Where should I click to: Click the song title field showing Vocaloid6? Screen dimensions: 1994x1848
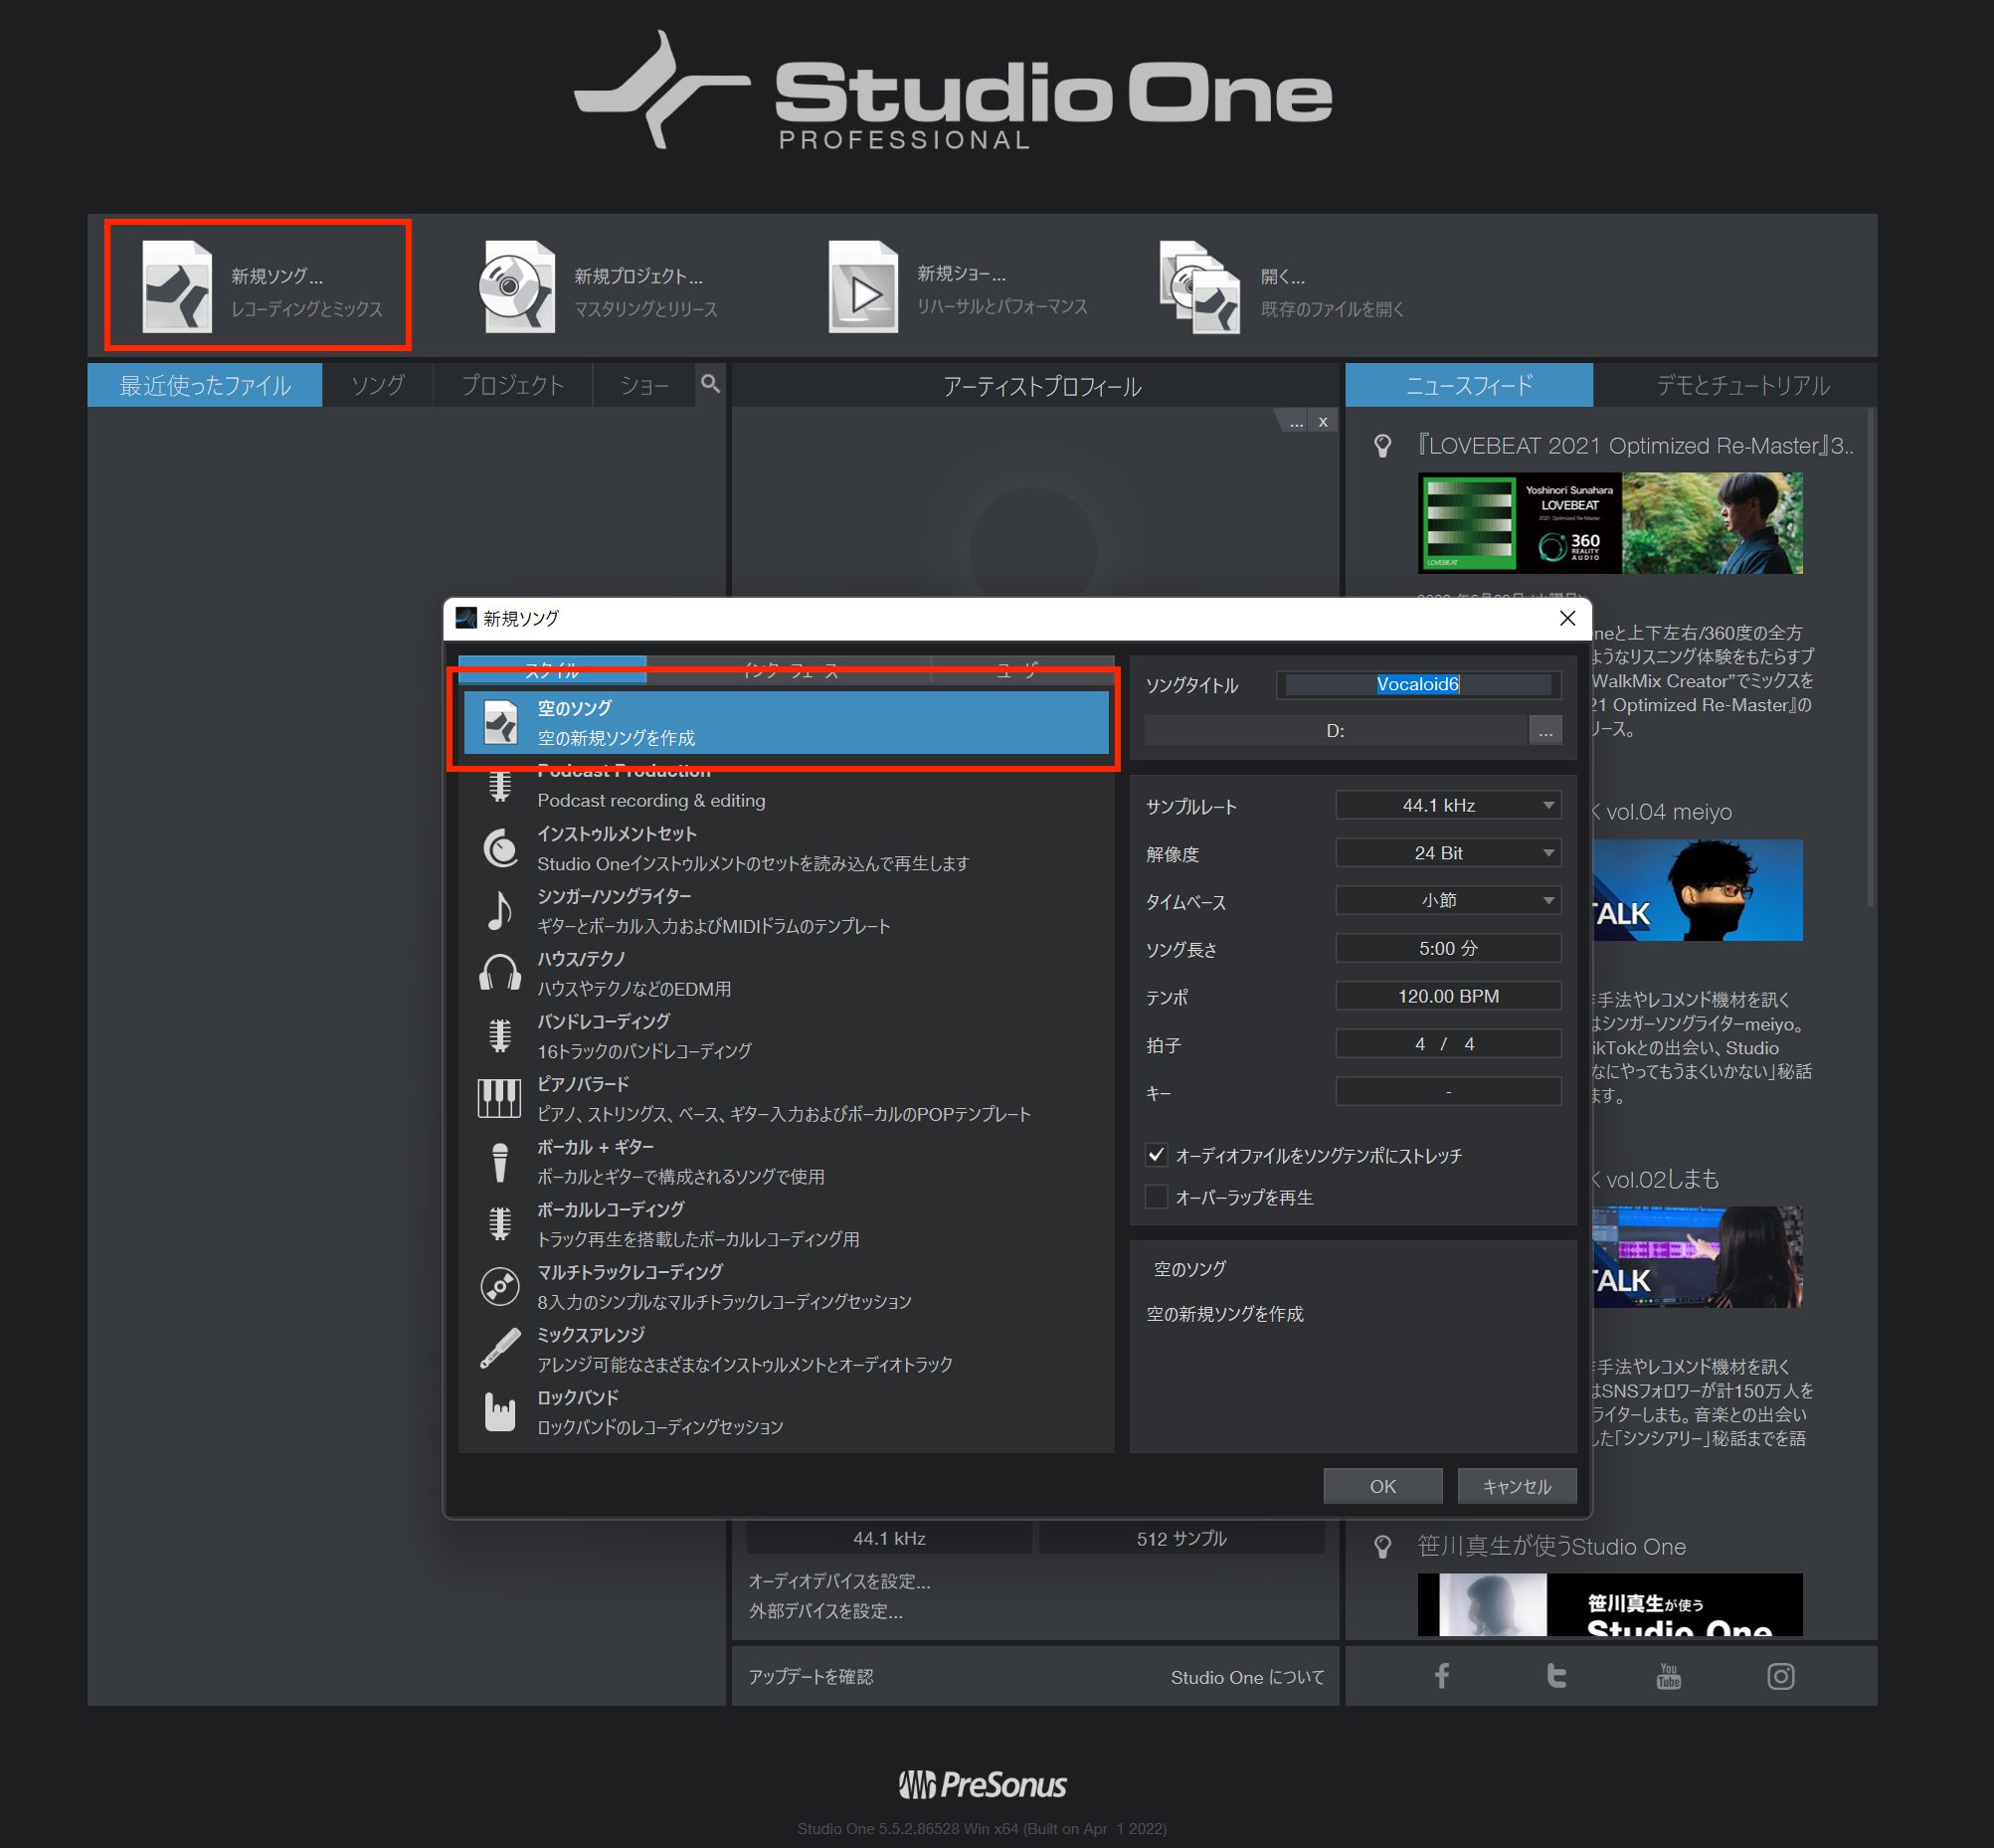click(x=1417, y=684)
